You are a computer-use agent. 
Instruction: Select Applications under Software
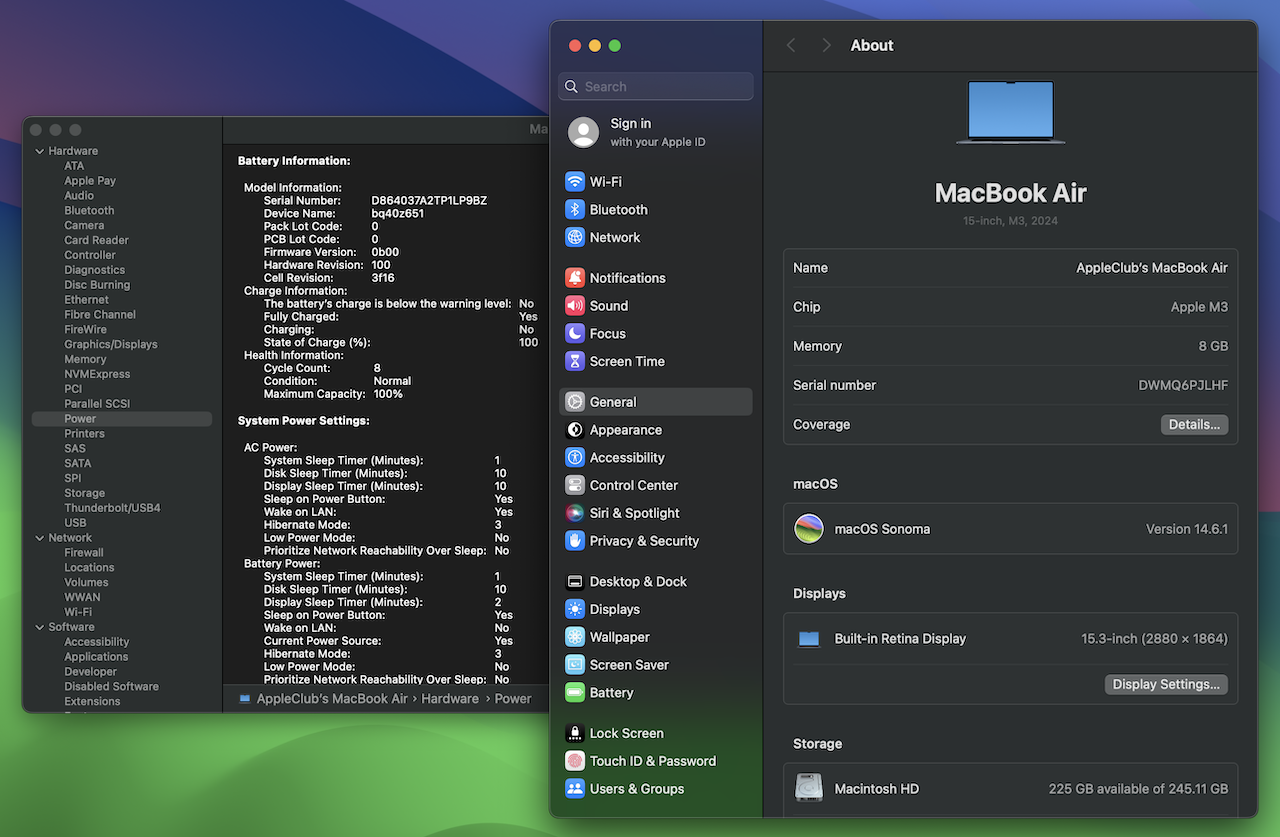point(96,657)
